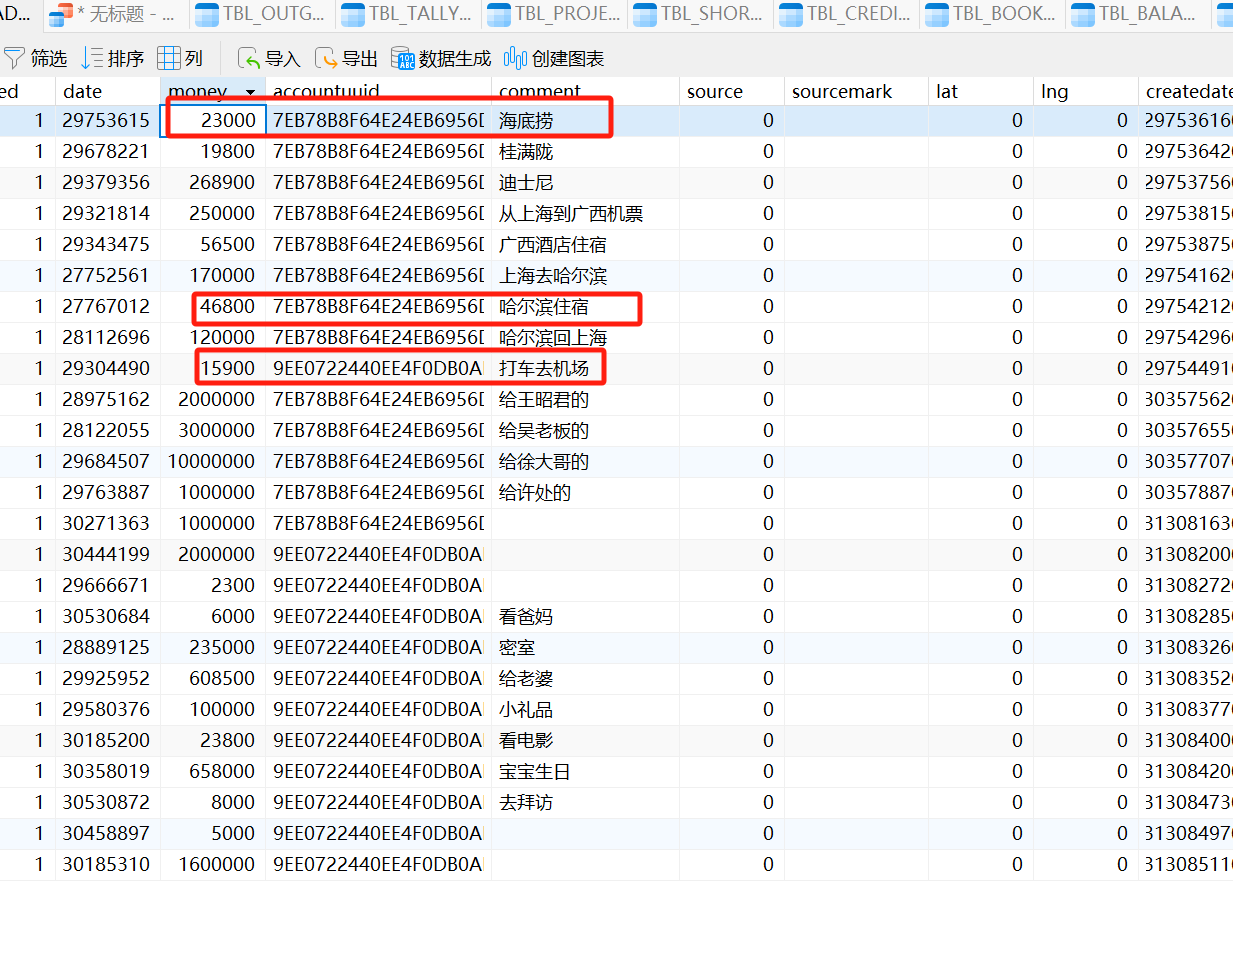Expand the money column sort arrow
The width and height of the screenshot is (1233, 979).
pos(250,92)
